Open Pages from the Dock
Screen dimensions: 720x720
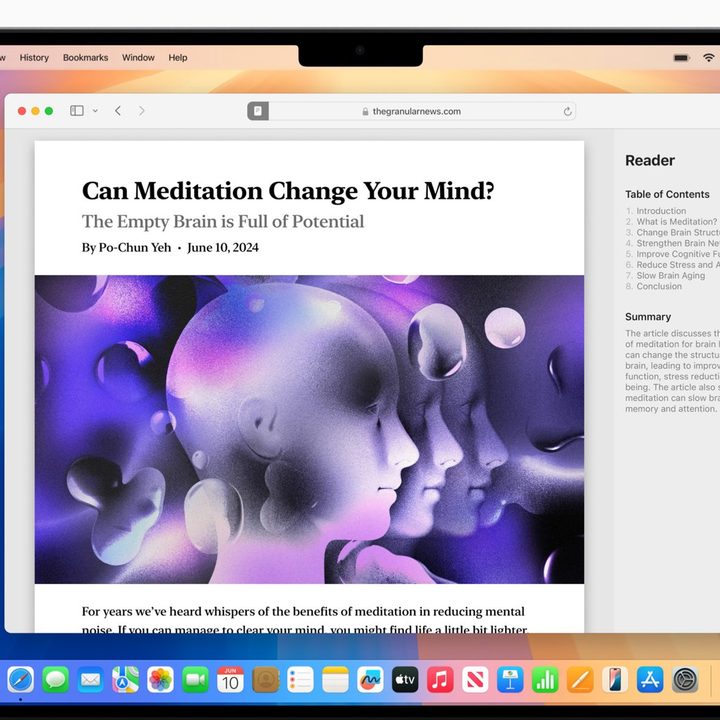coord(580,680)
